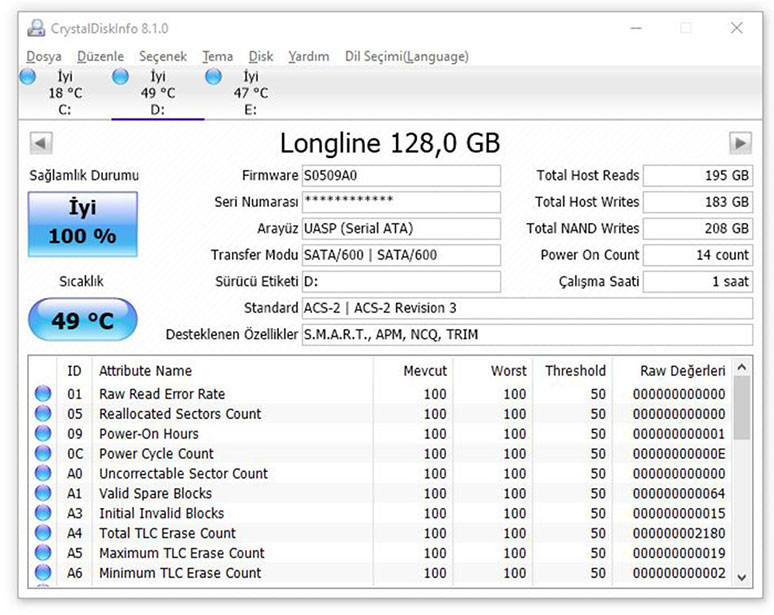Open the Dosya menu
Viewport: 774px width, 615px height.
point(44,57)
